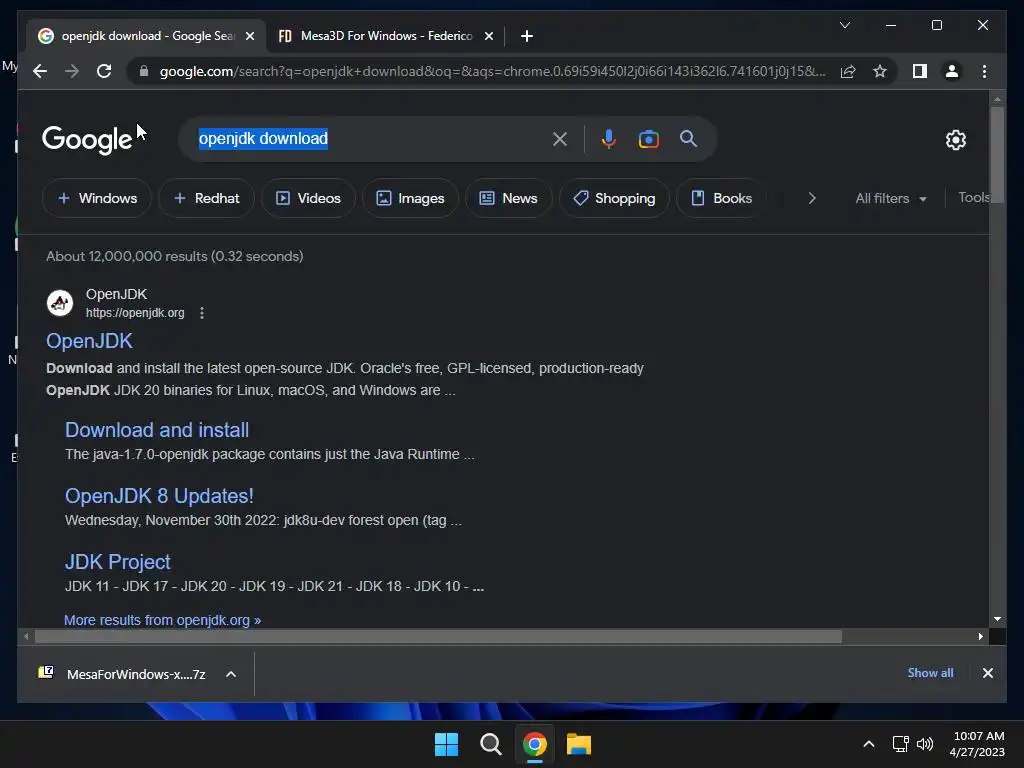Close the openjdk download tab
Image resolution: width=1024 pixels, height=768 pixels.
(249, 36)
